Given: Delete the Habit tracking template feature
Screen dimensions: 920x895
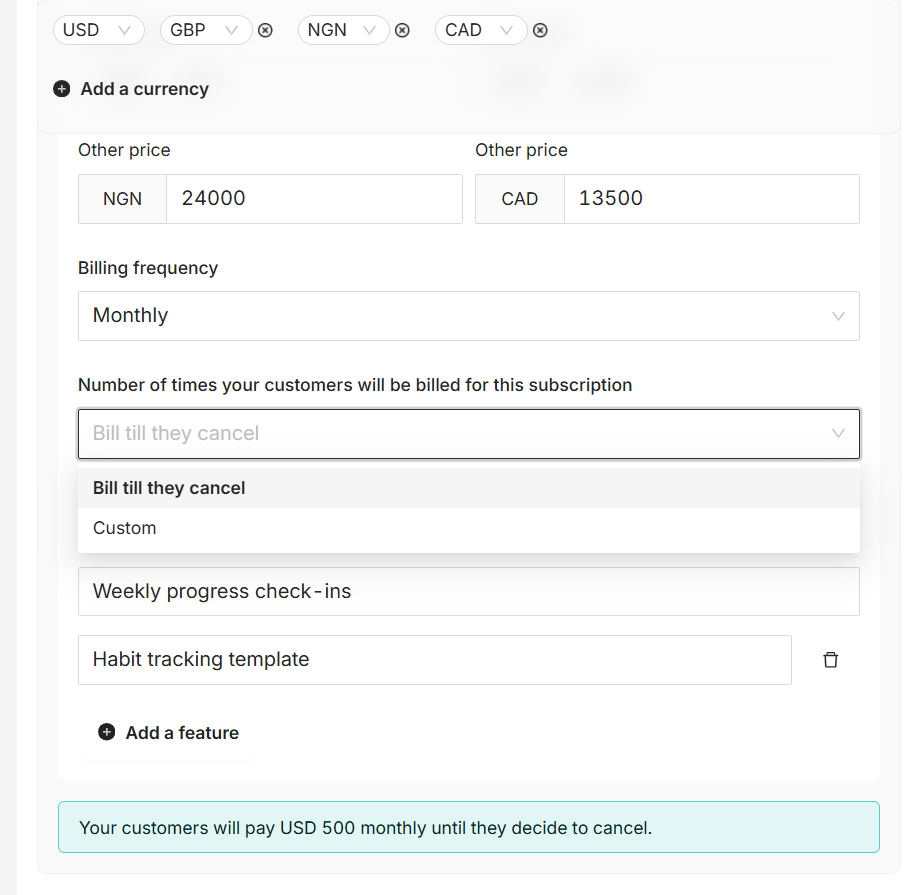Looking at the screenshot, I should click(830, 660).
